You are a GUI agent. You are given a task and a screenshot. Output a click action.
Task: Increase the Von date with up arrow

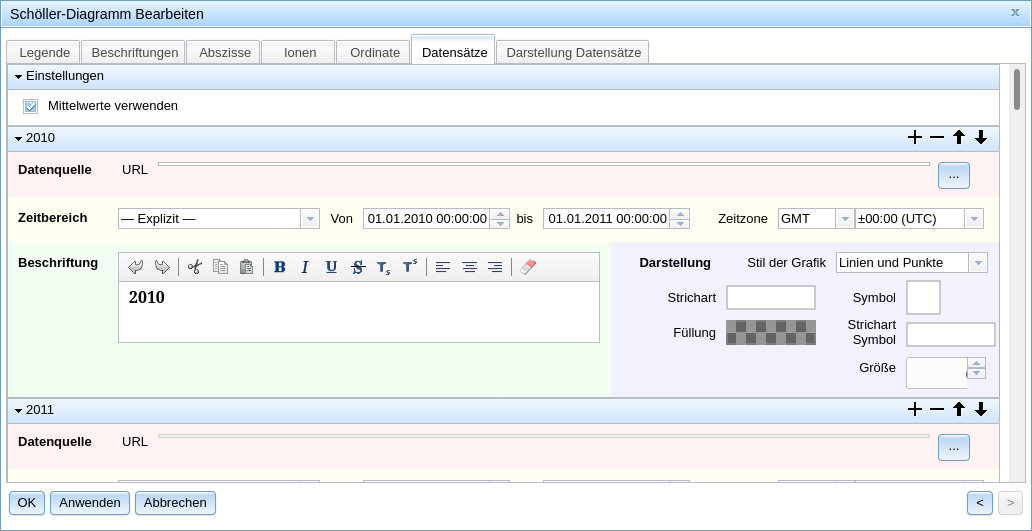coord(501,214)
